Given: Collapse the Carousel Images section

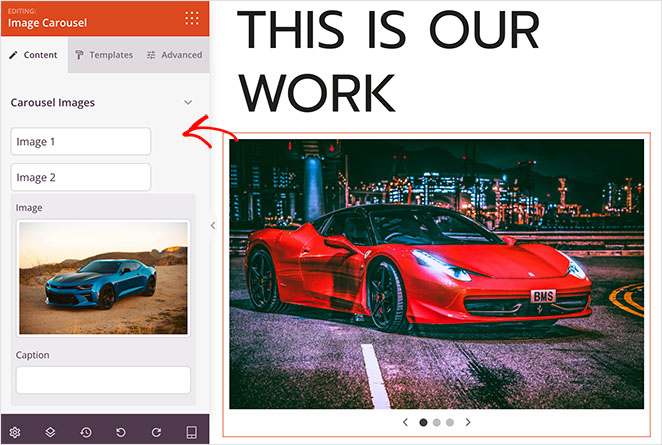Looking at the screenshot, I should click(x=187, y=102).
